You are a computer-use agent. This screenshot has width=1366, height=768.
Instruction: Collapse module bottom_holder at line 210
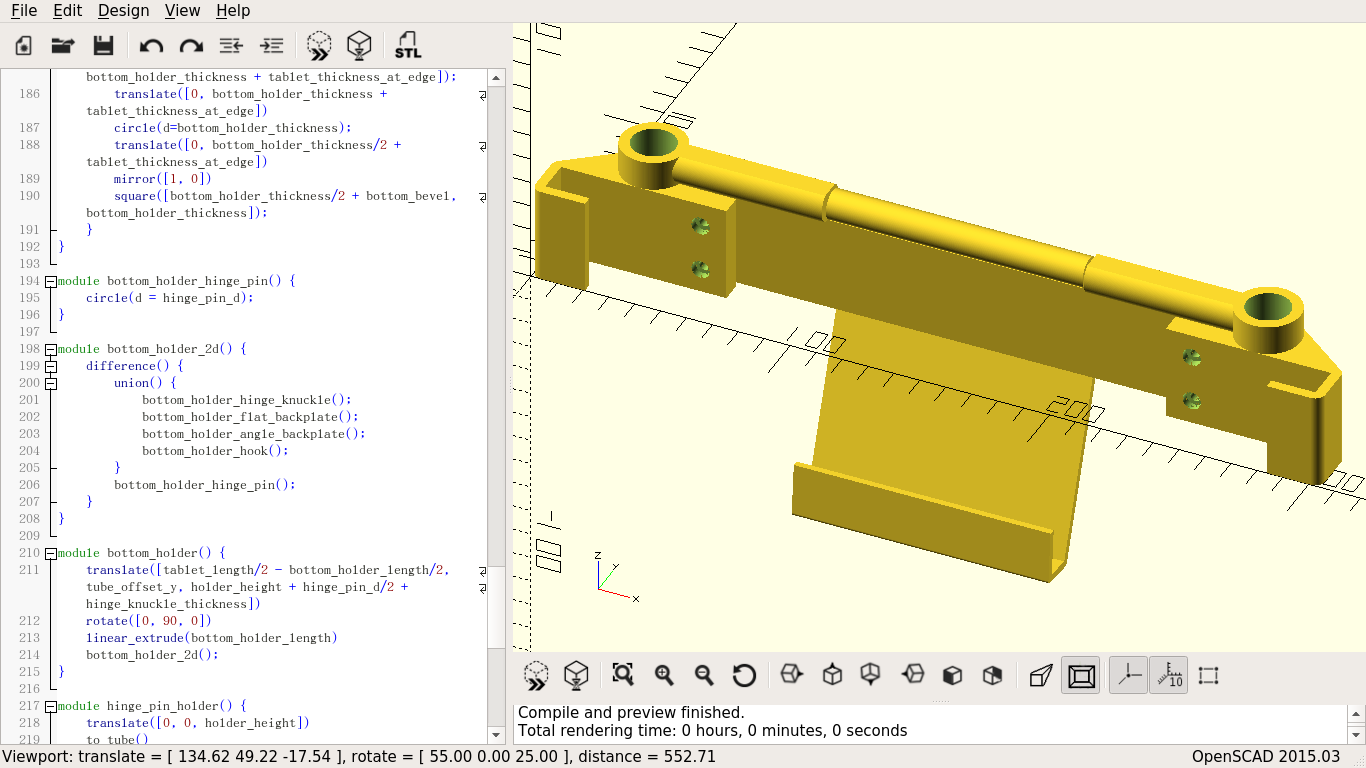point(50,553)
